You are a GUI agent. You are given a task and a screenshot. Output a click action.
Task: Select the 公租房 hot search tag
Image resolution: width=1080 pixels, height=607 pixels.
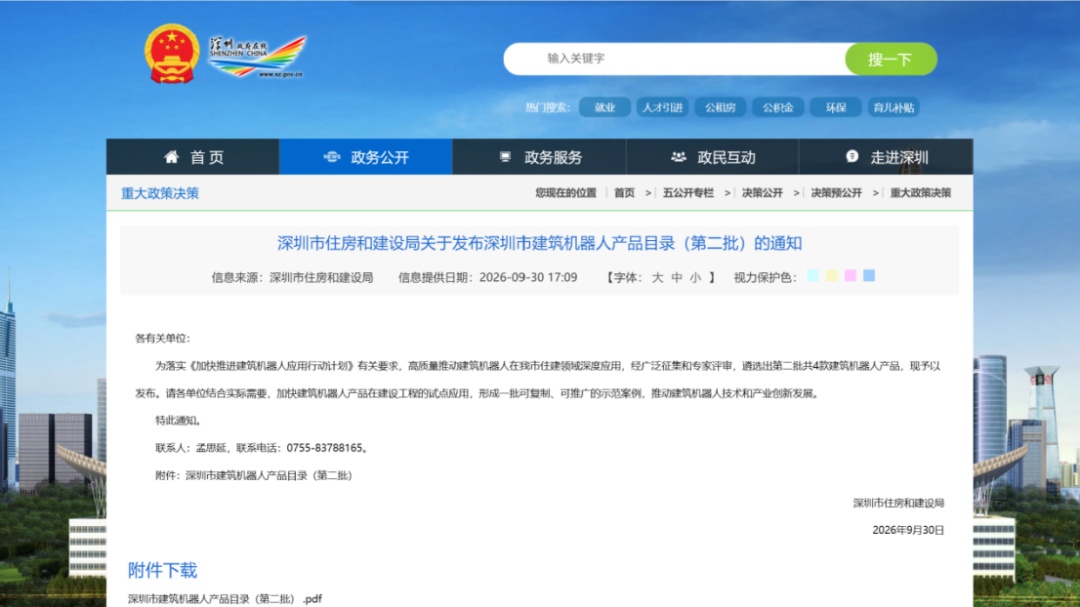(720, 107)
